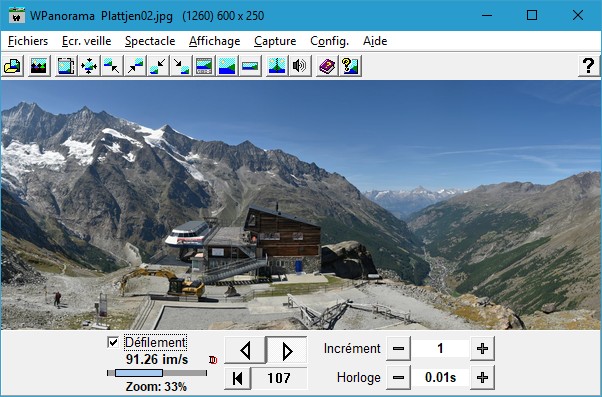Viewport: 602px width, 397px height.
Task: Move window to the bottom-left corner icon
Action: tap(158, 66)
